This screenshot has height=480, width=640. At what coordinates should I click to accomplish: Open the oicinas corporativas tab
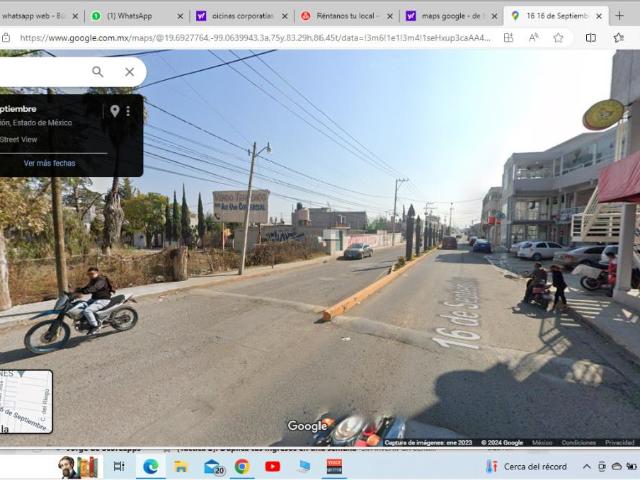click(x=242, y=16)
